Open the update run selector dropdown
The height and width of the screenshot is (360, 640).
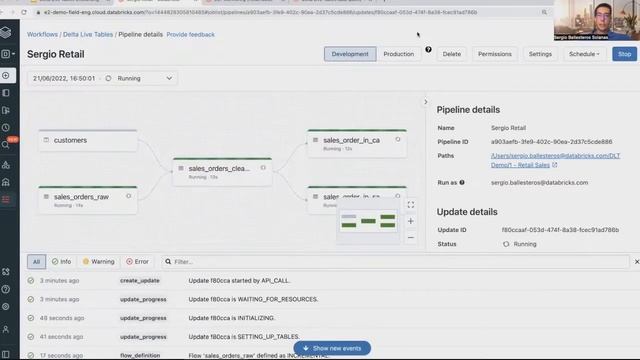102,78
